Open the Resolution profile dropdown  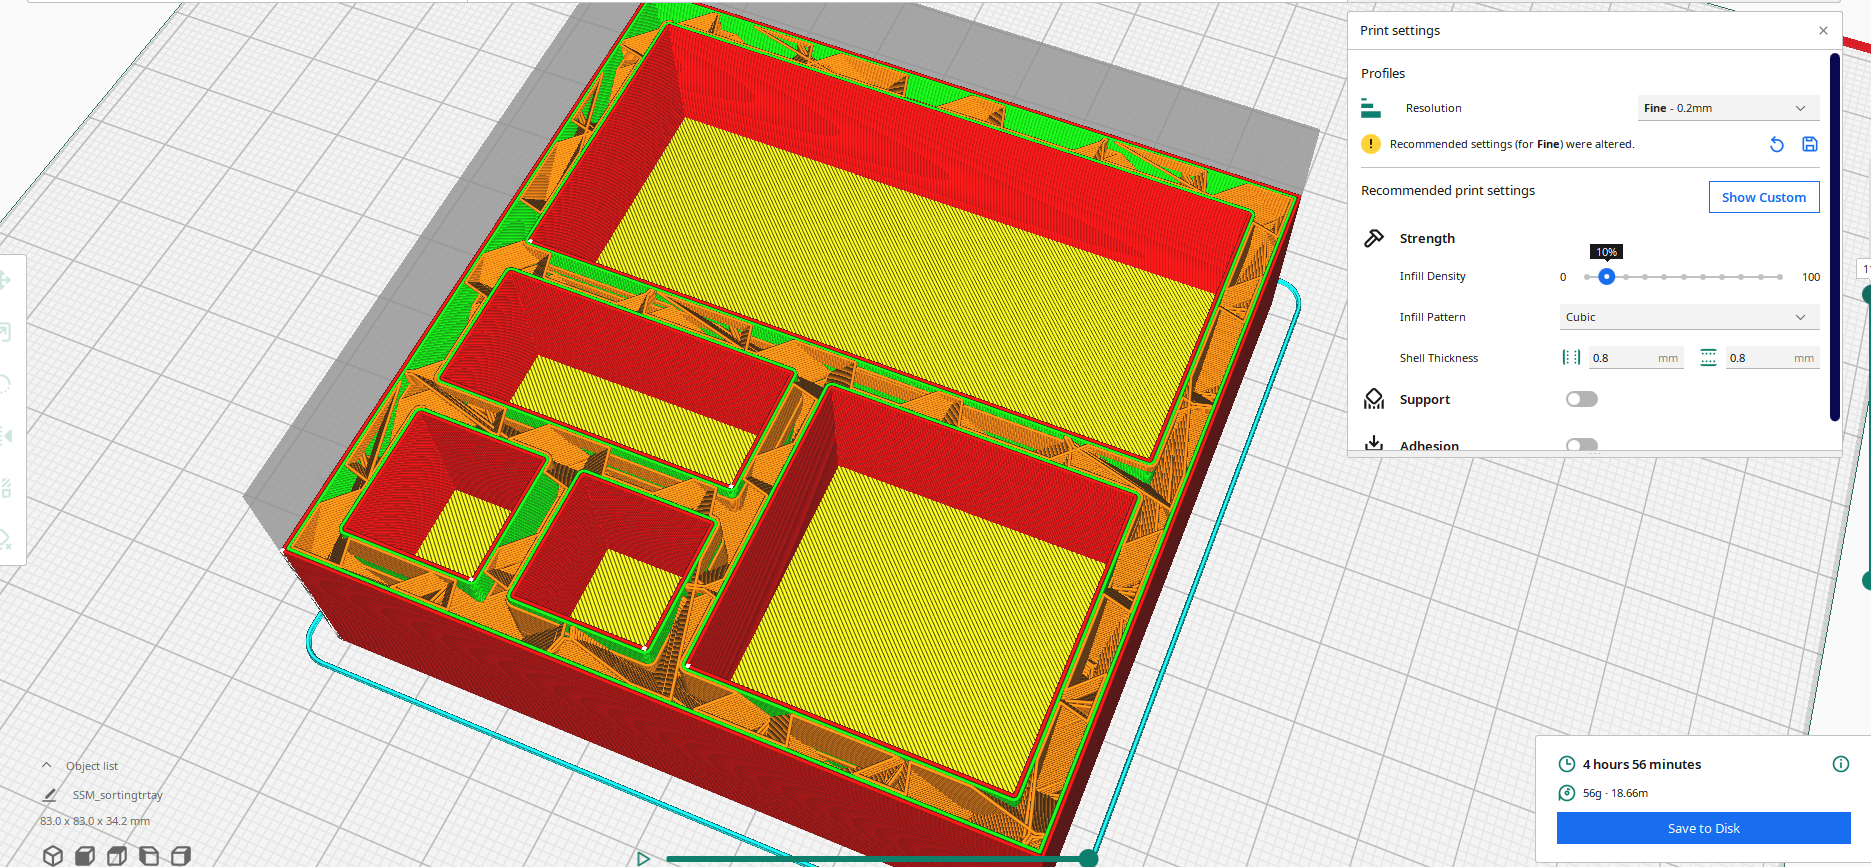click(x=1728, y=108)
